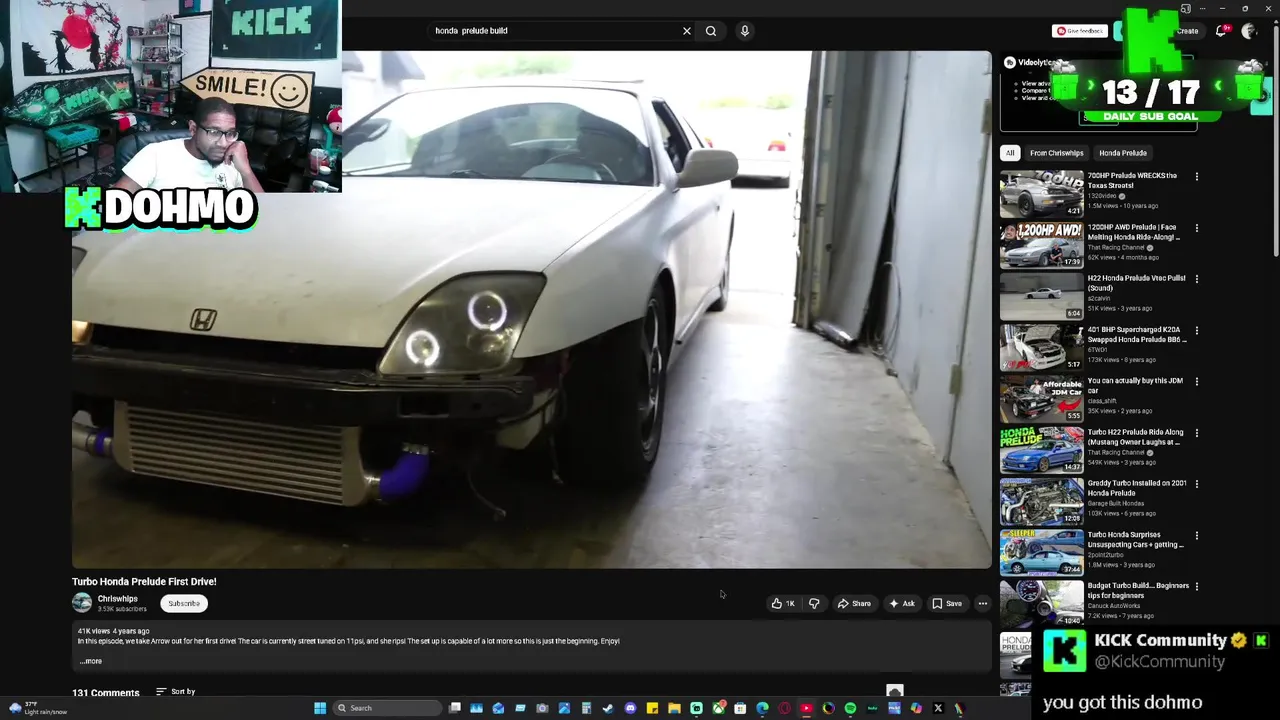Open 401 BHP Supercharged K20A thumbnail
Viewport: 1280px width, 720px height.
[1041, 347]
